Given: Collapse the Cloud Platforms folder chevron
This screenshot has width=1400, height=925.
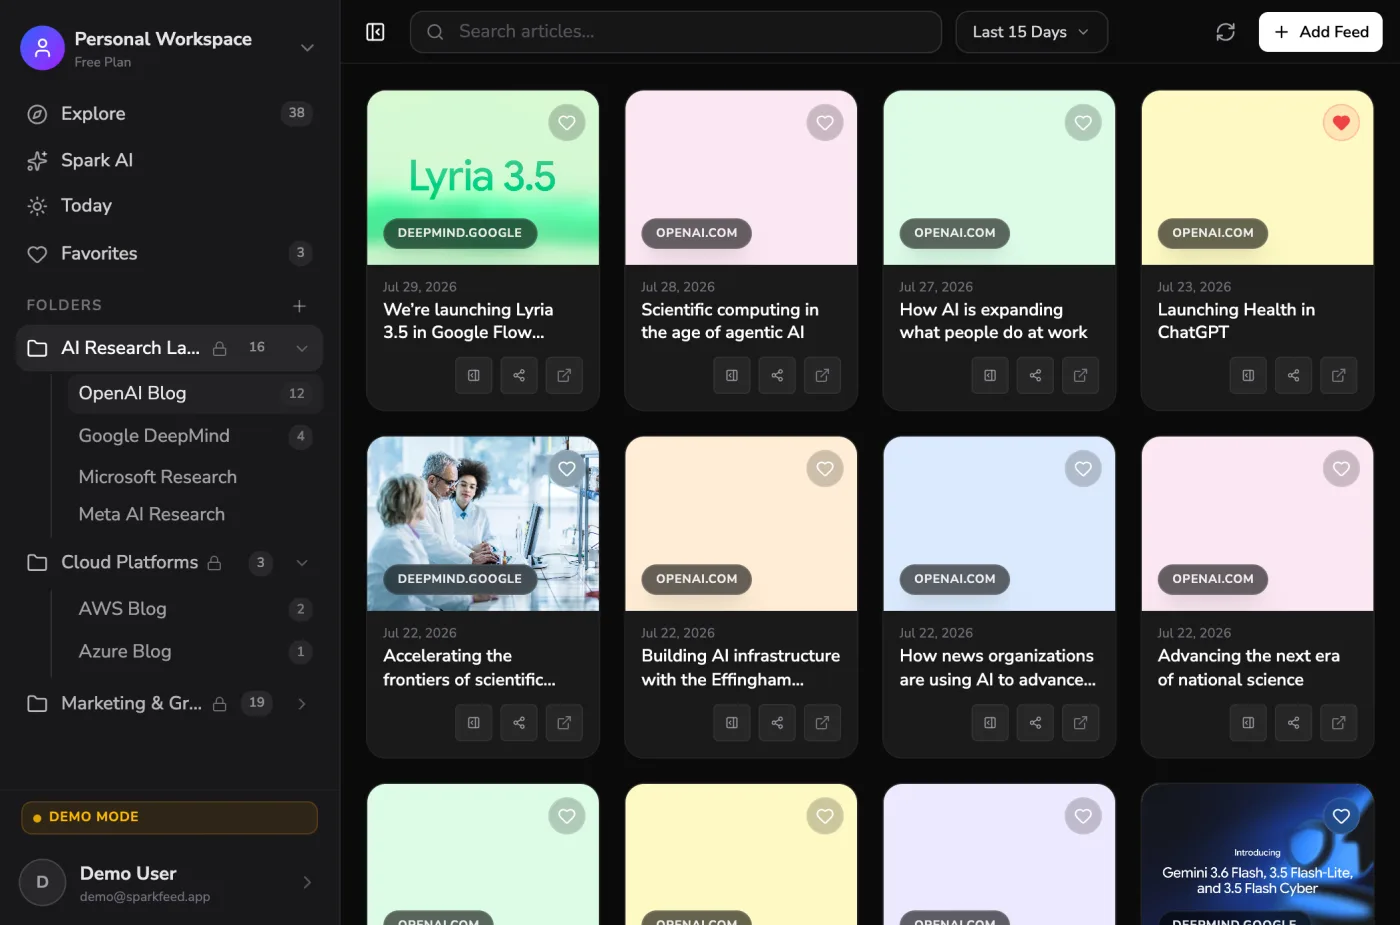Looking at the screenshot, I should pyautogui.click(x=301, y=563).
